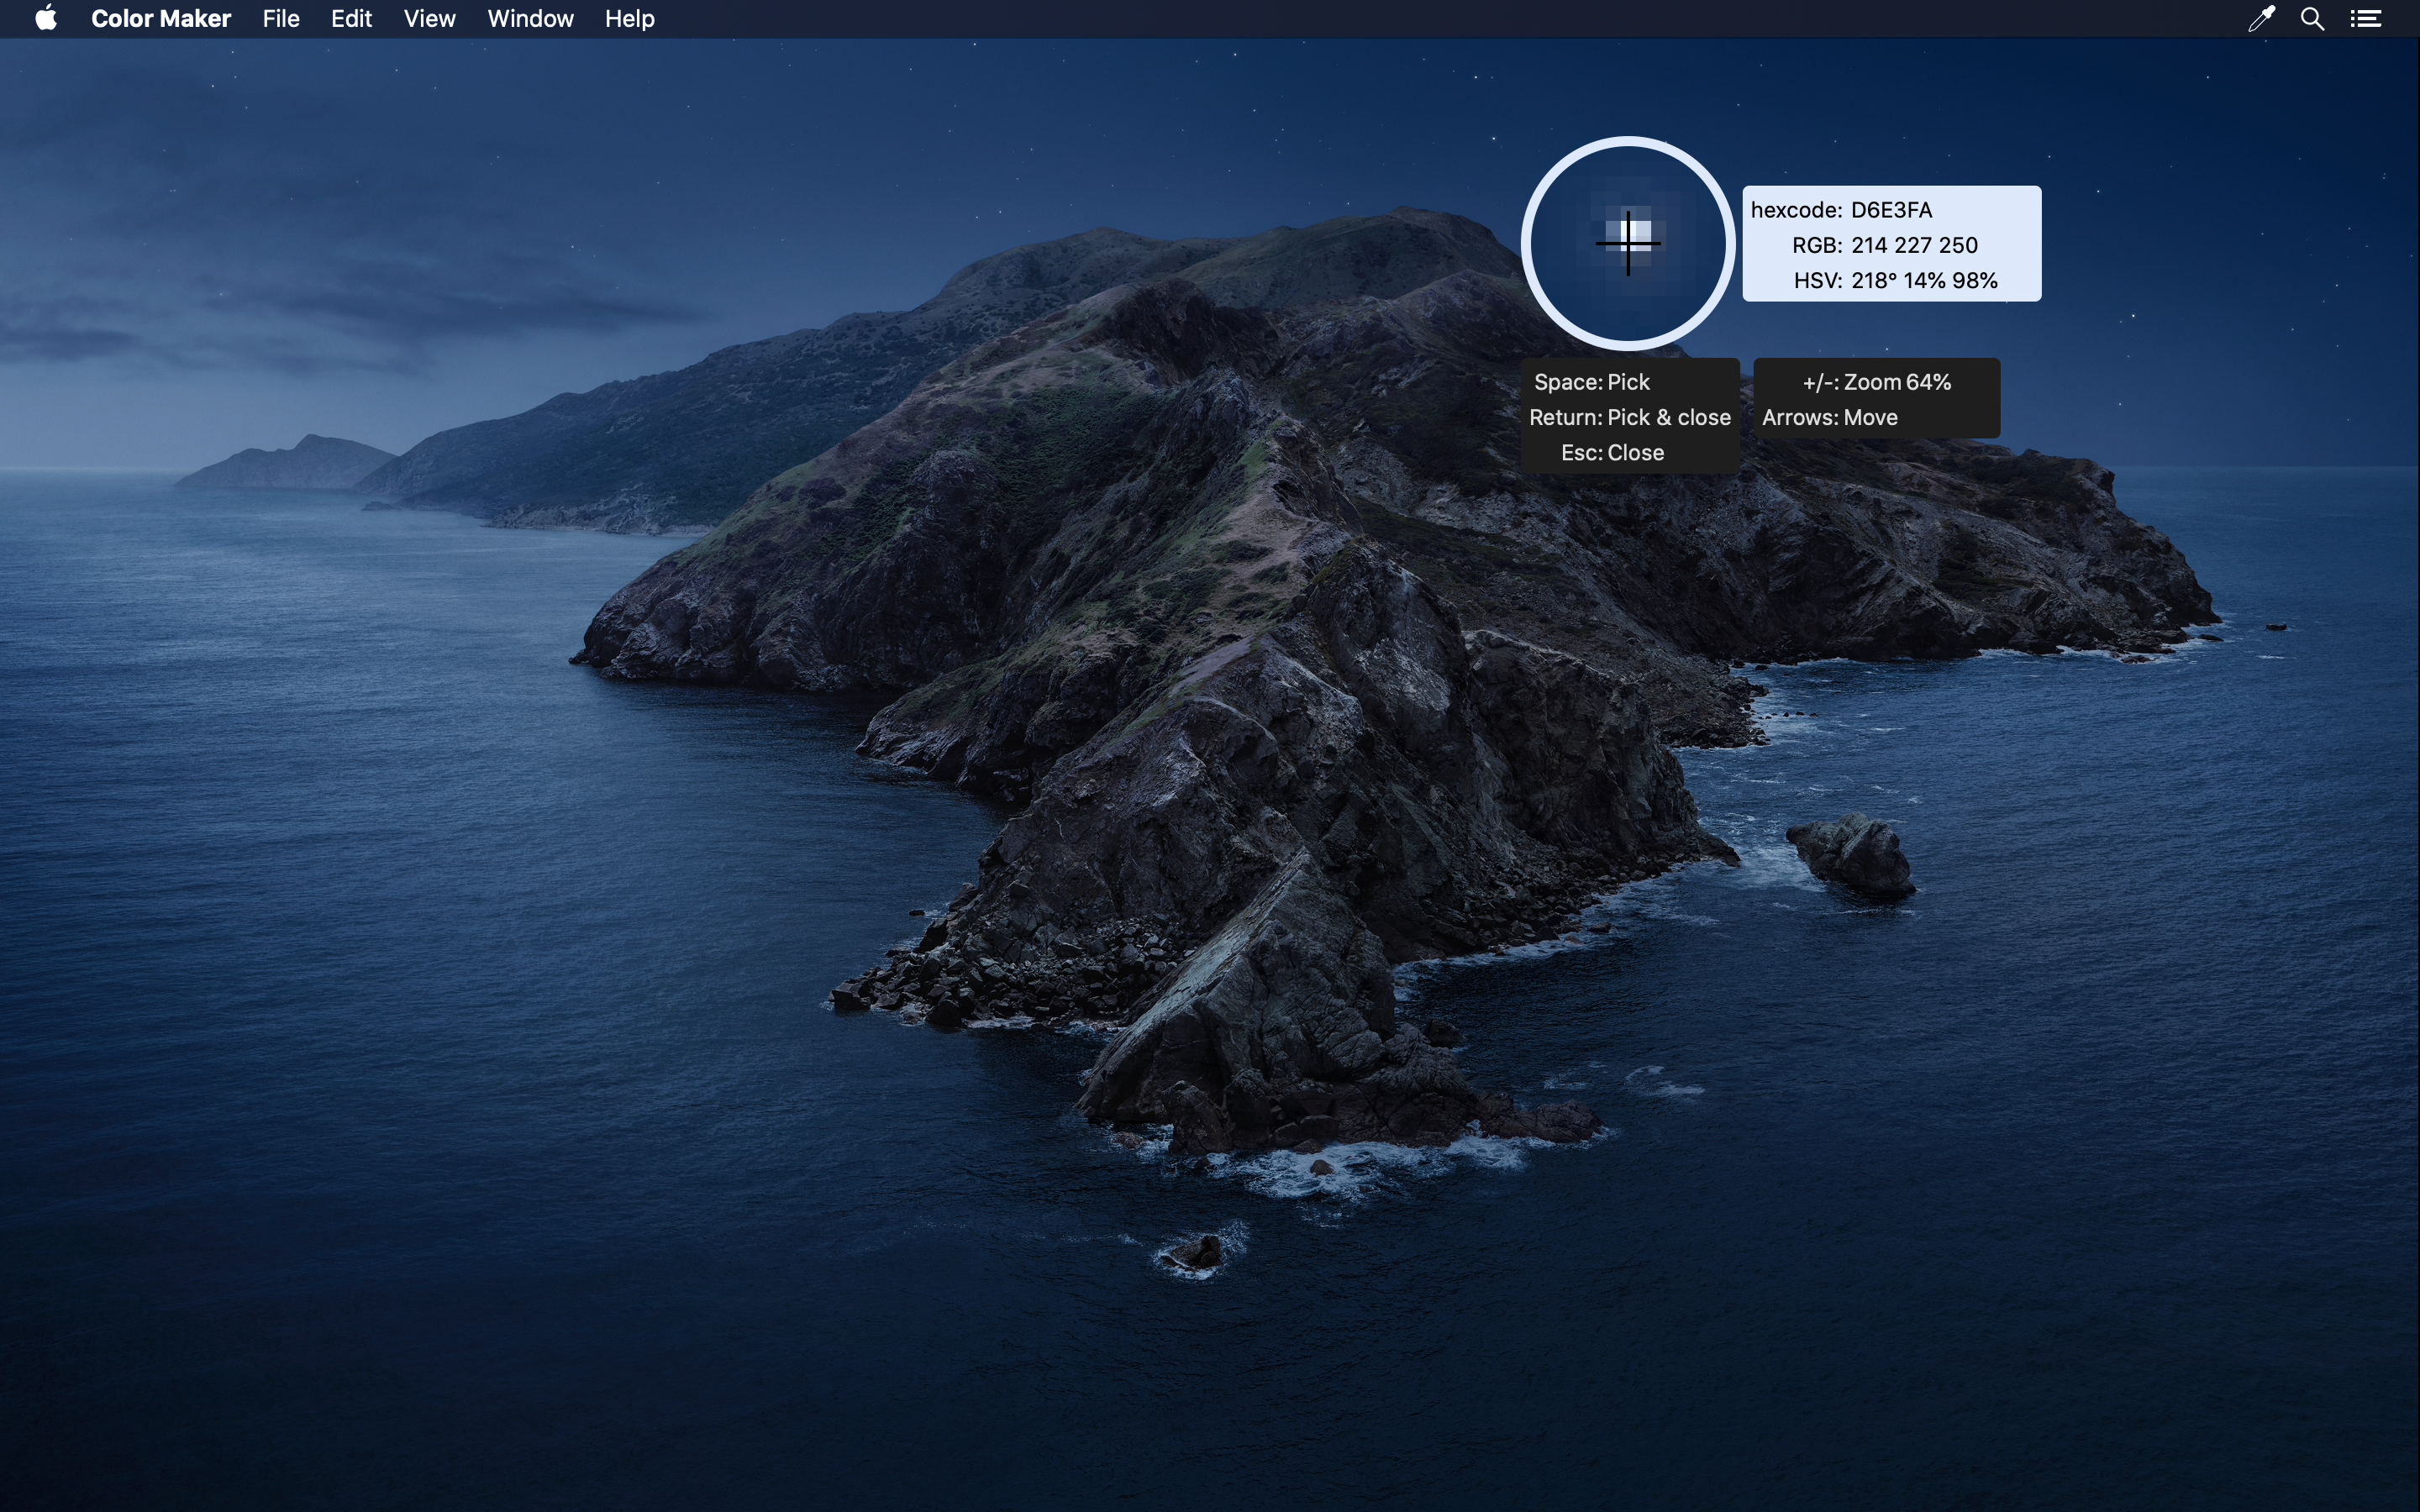2420x1512 pixels.
Task: Click the "Arrows: Move" hint
Action: click(1829, 417)
